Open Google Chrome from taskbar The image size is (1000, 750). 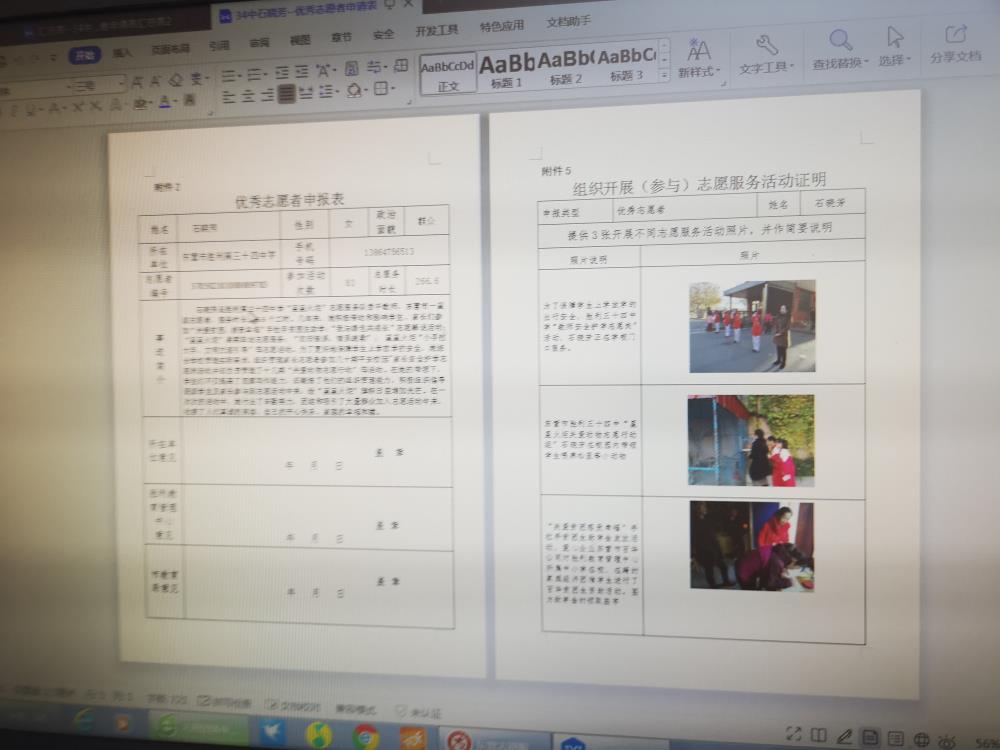(365, 737)
